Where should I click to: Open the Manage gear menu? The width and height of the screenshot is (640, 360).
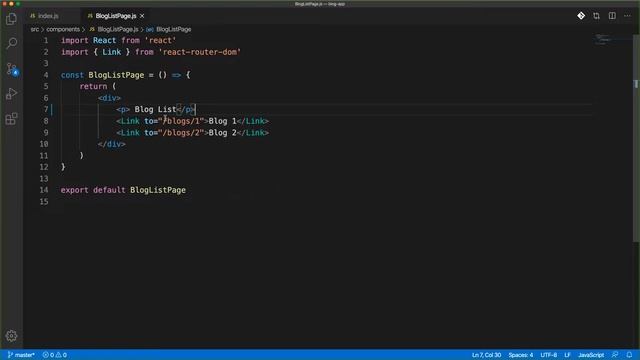(x=11, y=336)
